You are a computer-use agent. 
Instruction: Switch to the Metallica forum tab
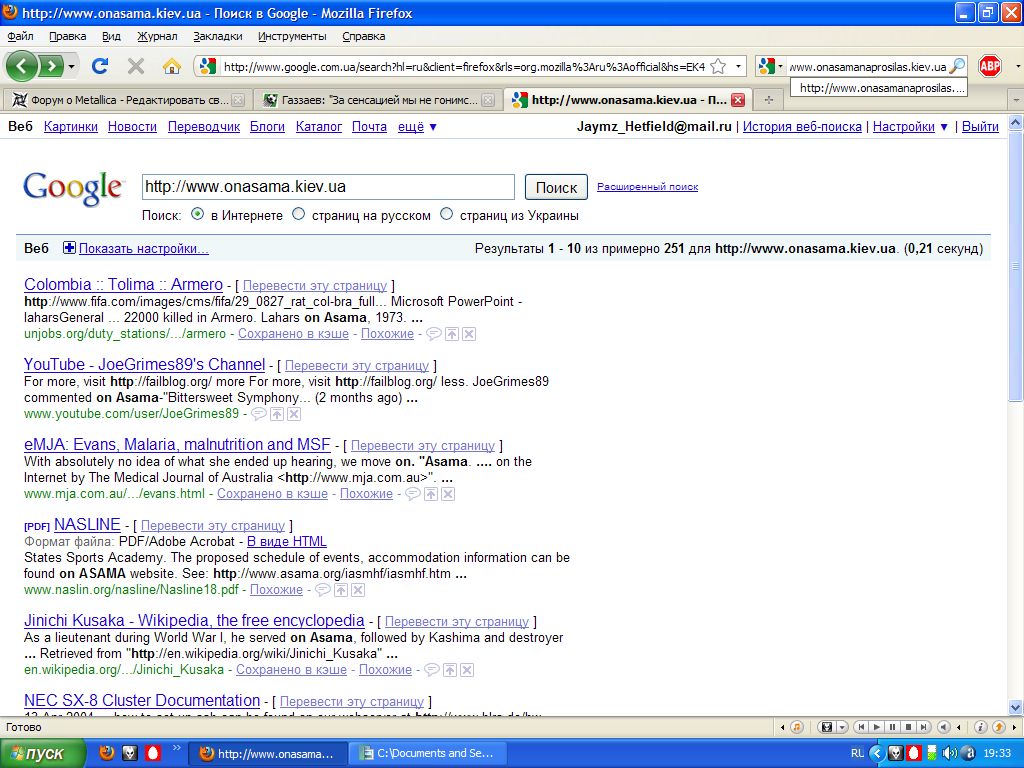(x=120, y=100)
